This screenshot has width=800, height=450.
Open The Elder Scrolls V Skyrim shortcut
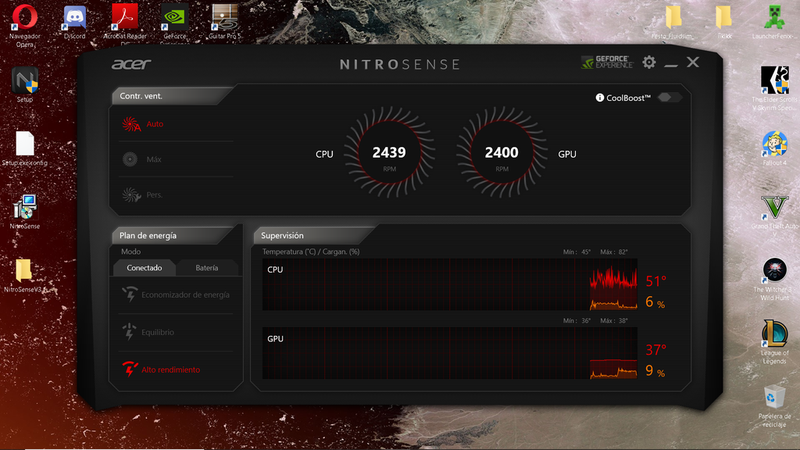click(x=774, y=88)
